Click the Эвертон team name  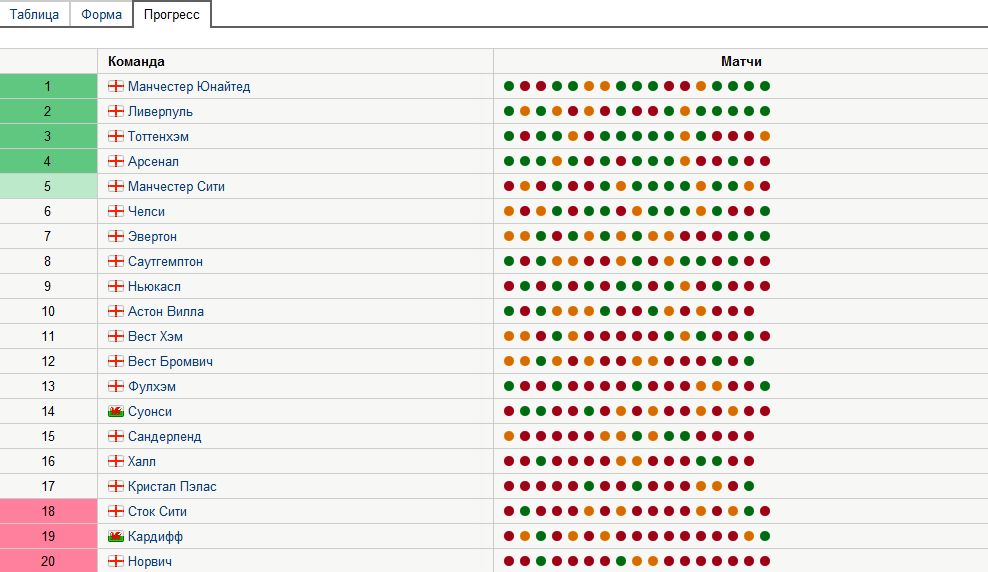(152, 237)
